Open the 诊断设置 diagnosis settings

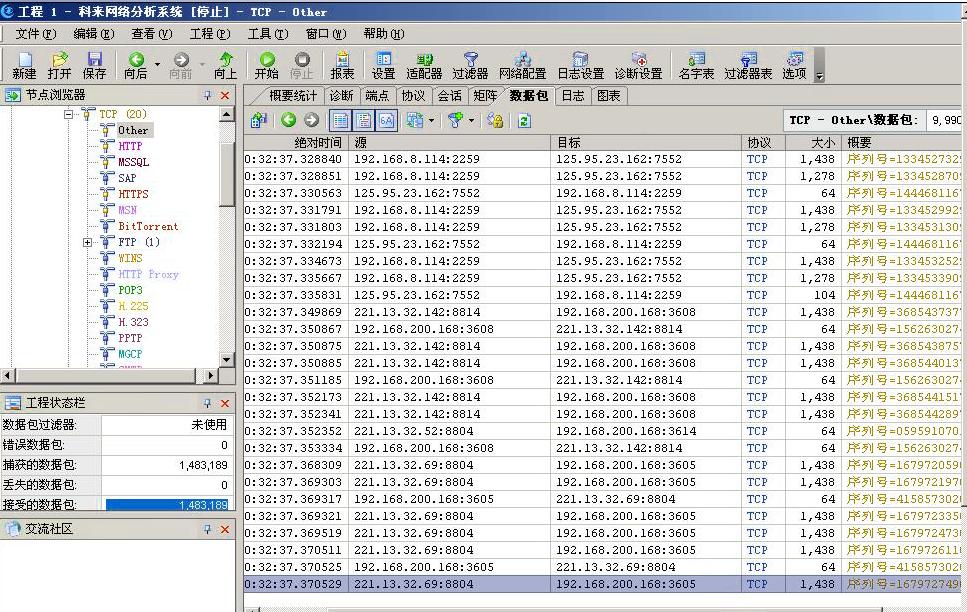click(x=638, y=65)
